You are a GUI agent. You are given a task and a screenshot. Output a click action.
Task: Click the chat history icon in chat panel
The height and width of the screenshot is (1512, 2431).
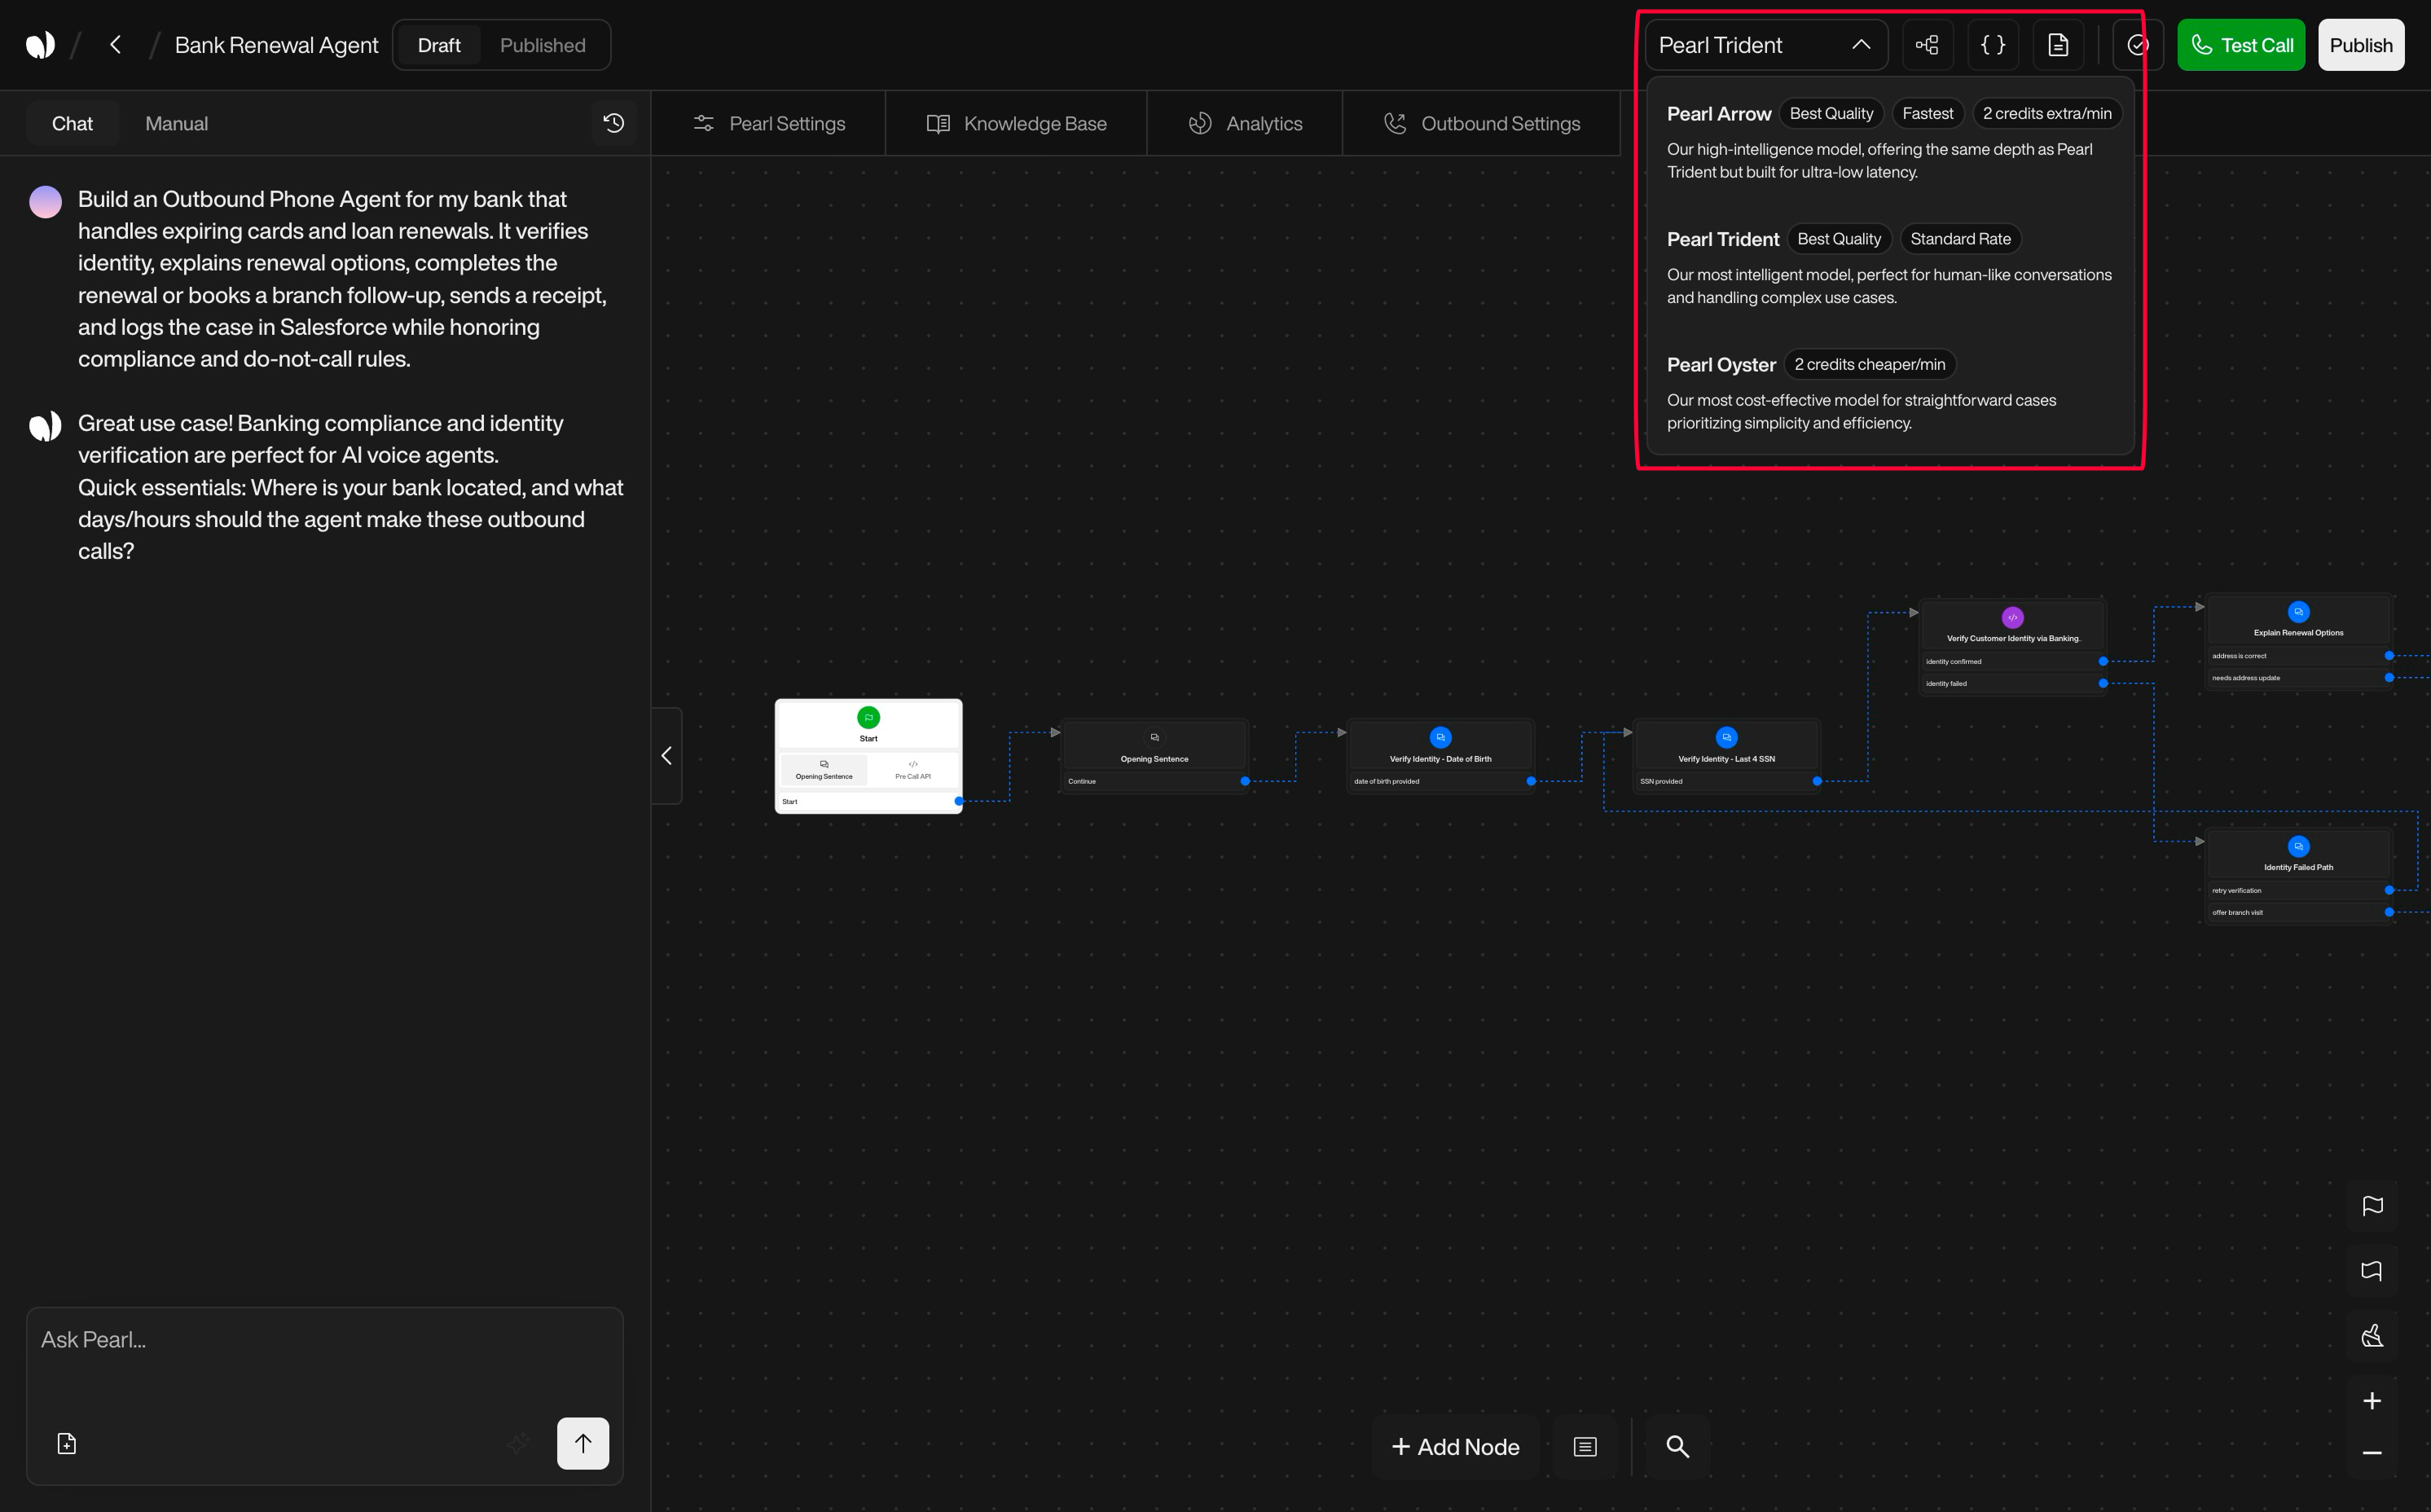pyautogui.click(x=614, y=122)
